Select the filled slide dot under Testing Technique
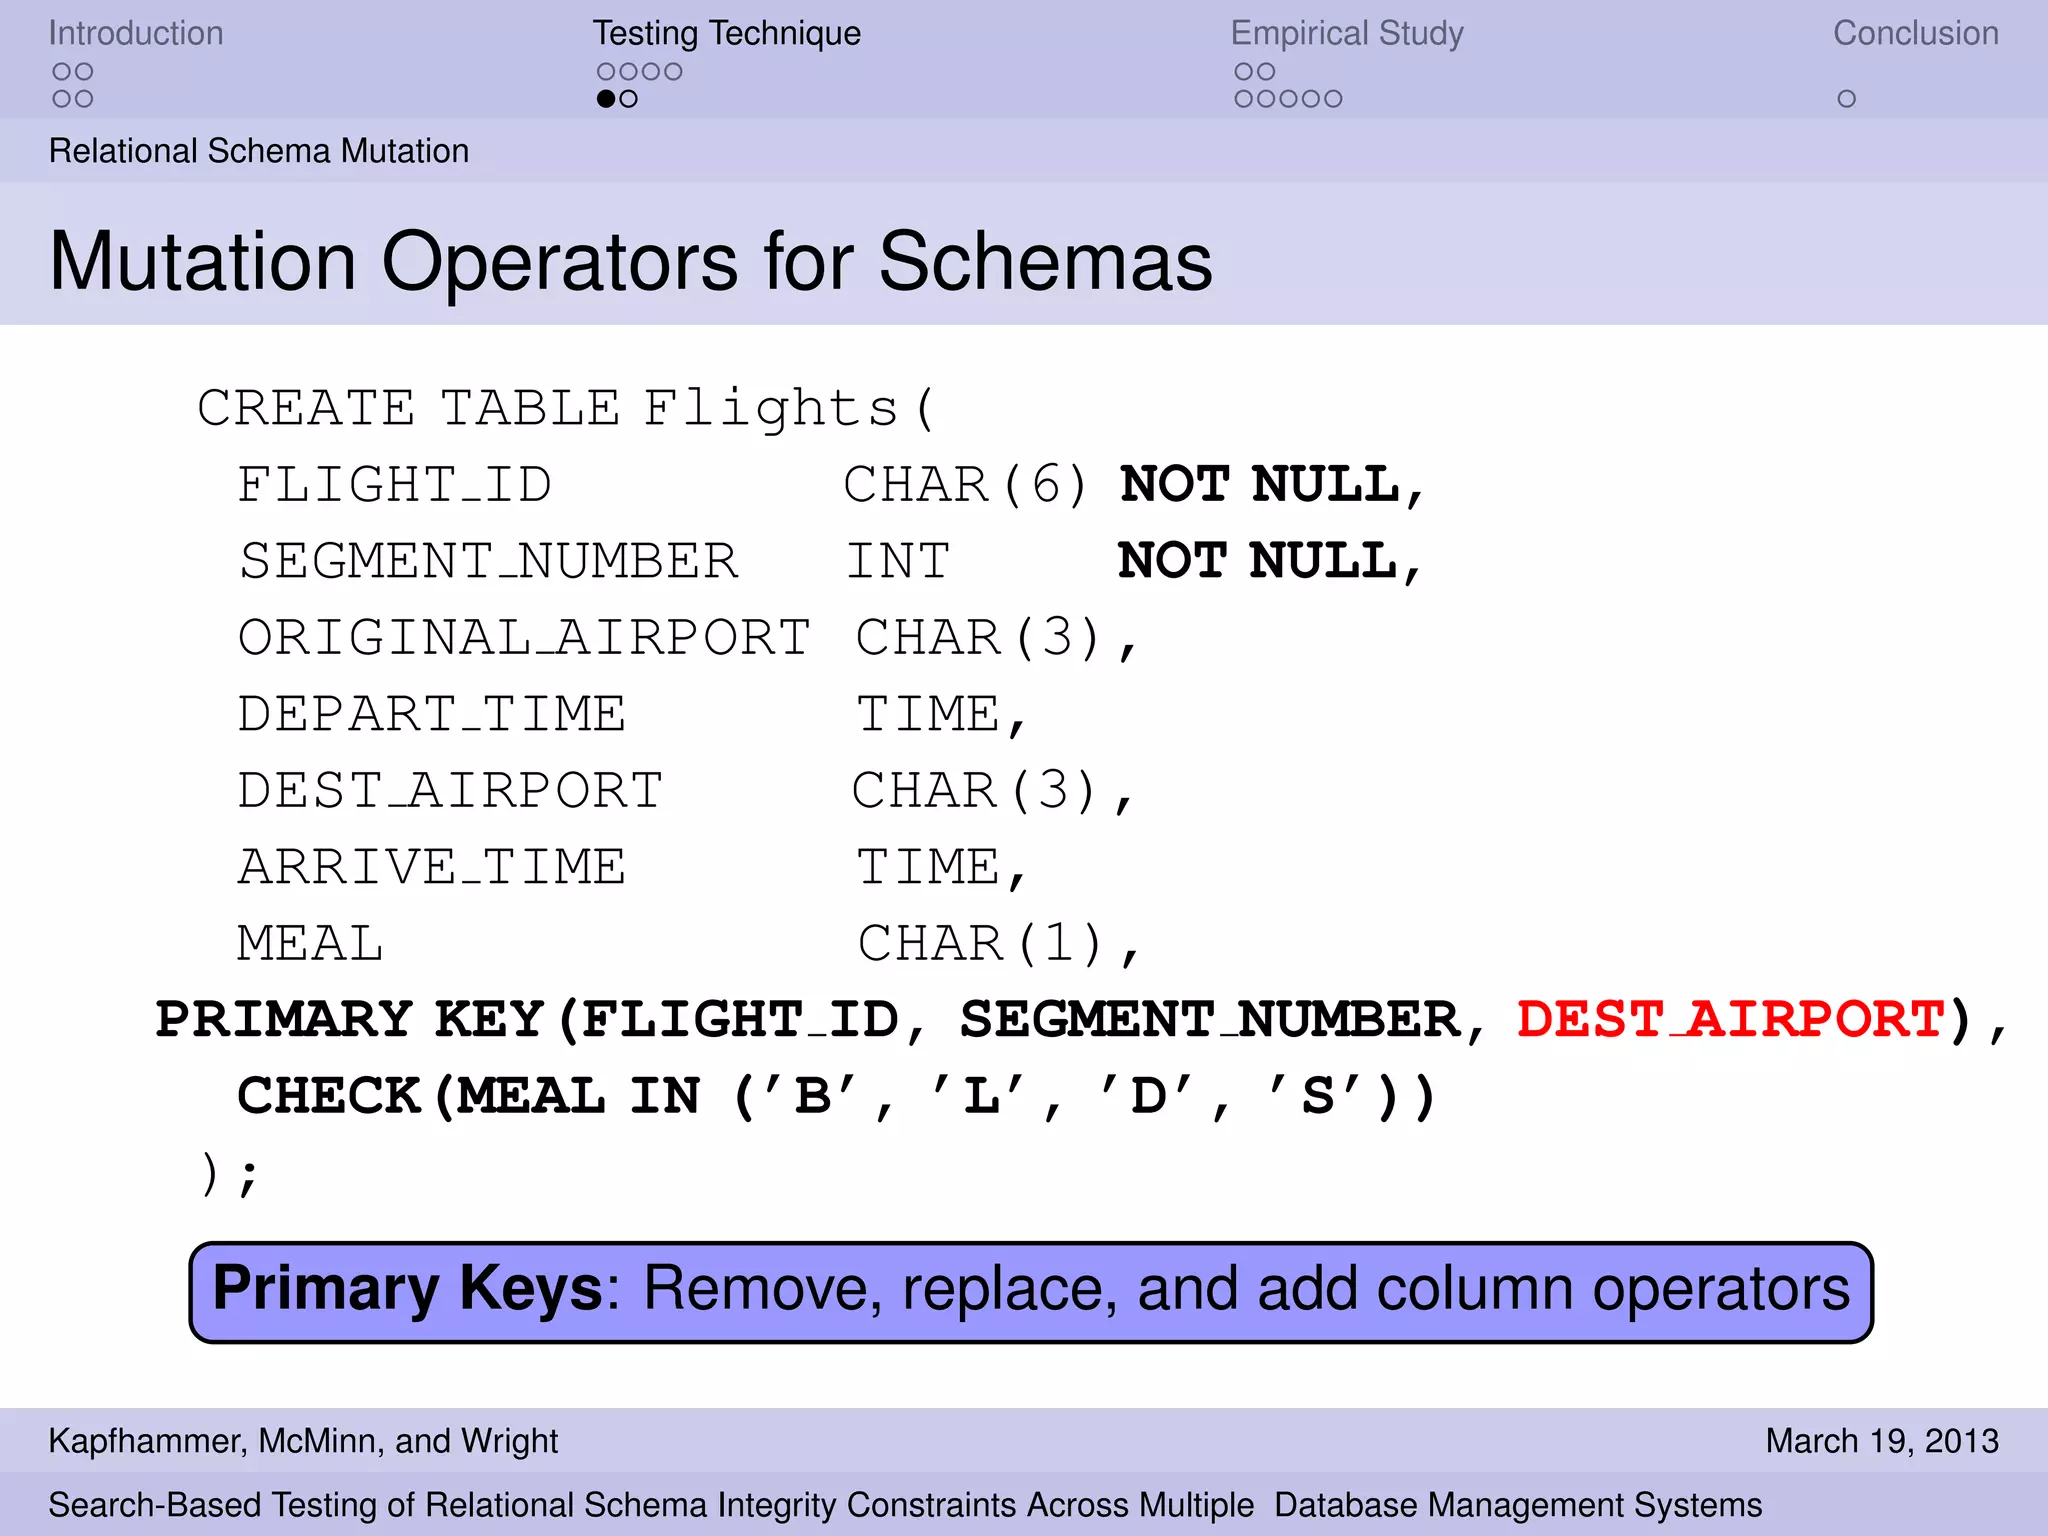 pyautogui.click(x=606, y=99)
